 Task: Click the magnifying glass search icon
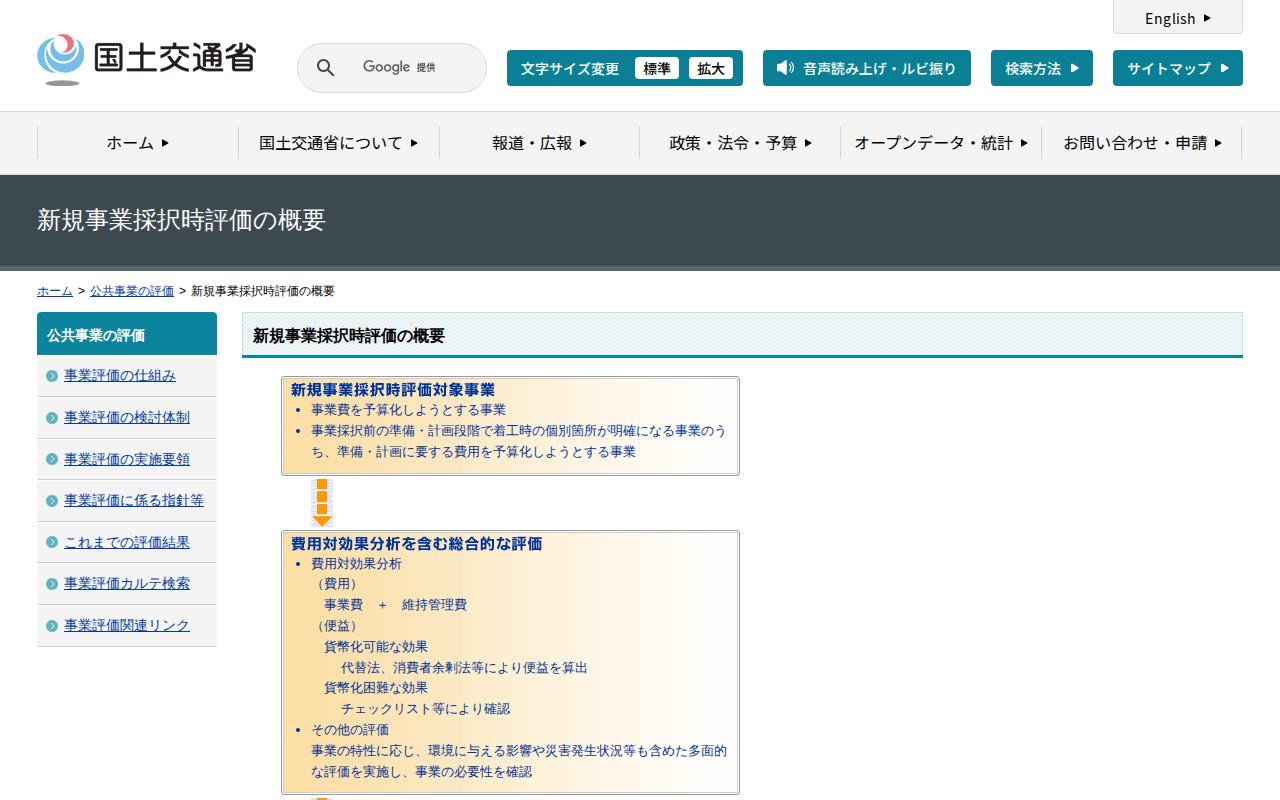point(326,68)
